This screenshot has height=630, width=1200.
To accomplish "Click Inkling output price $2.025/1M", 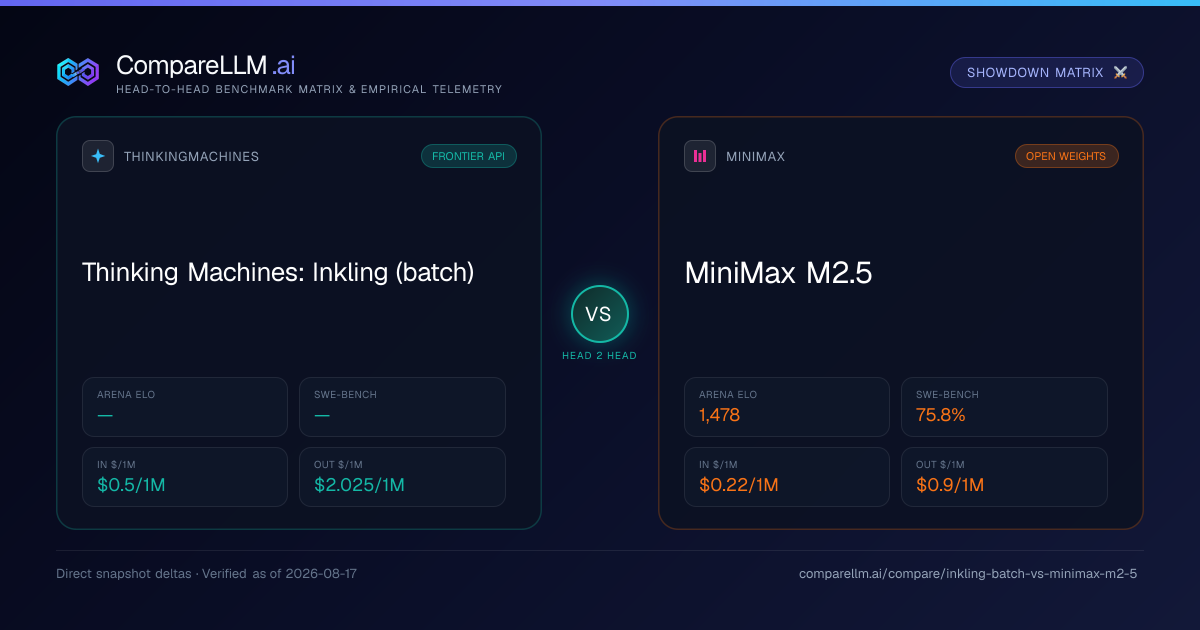I will coord(360,485).
